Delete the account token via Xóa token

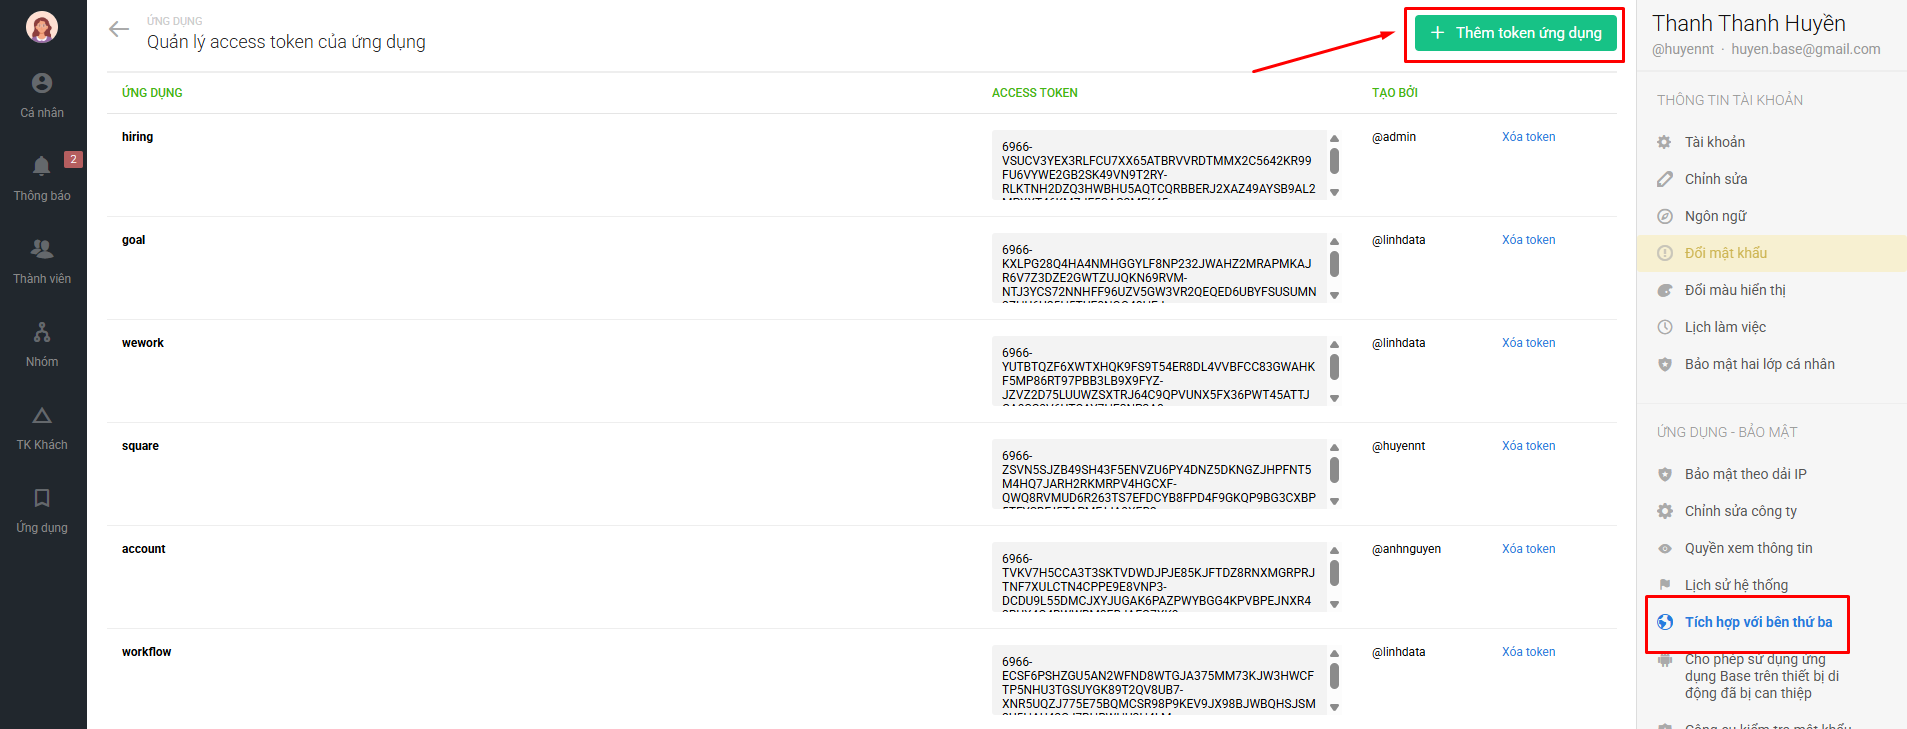1528,549
